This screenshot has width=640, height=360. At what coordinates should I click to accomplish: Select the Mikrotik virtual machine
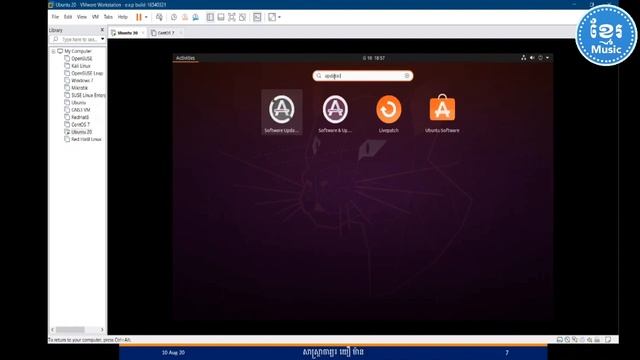coord(76,88)
